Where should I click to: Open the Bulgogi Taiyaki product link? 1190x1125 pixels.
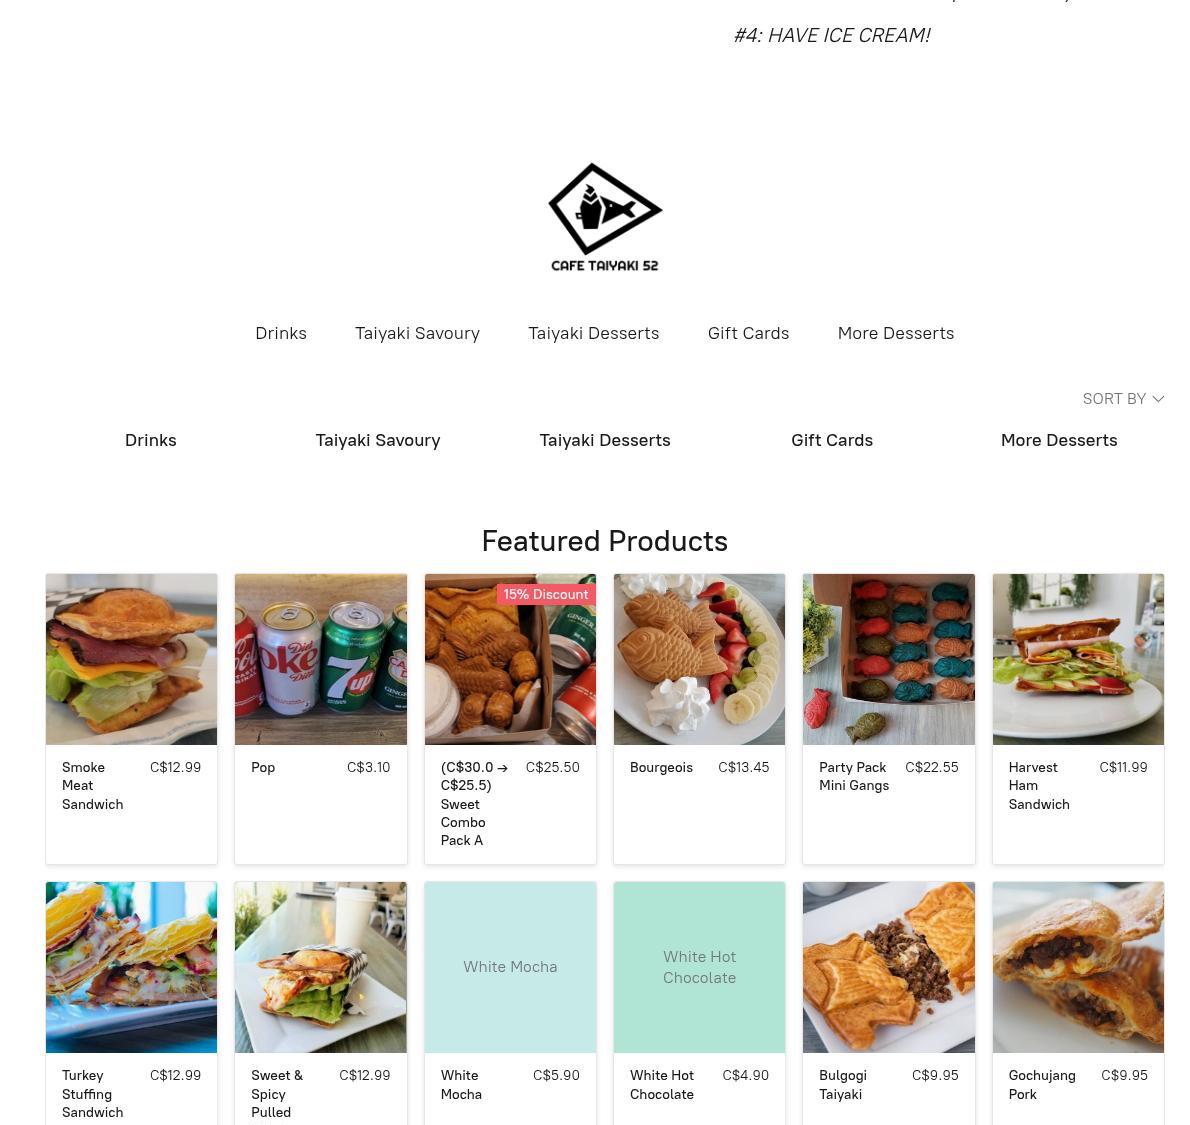tap(842, 1085)
